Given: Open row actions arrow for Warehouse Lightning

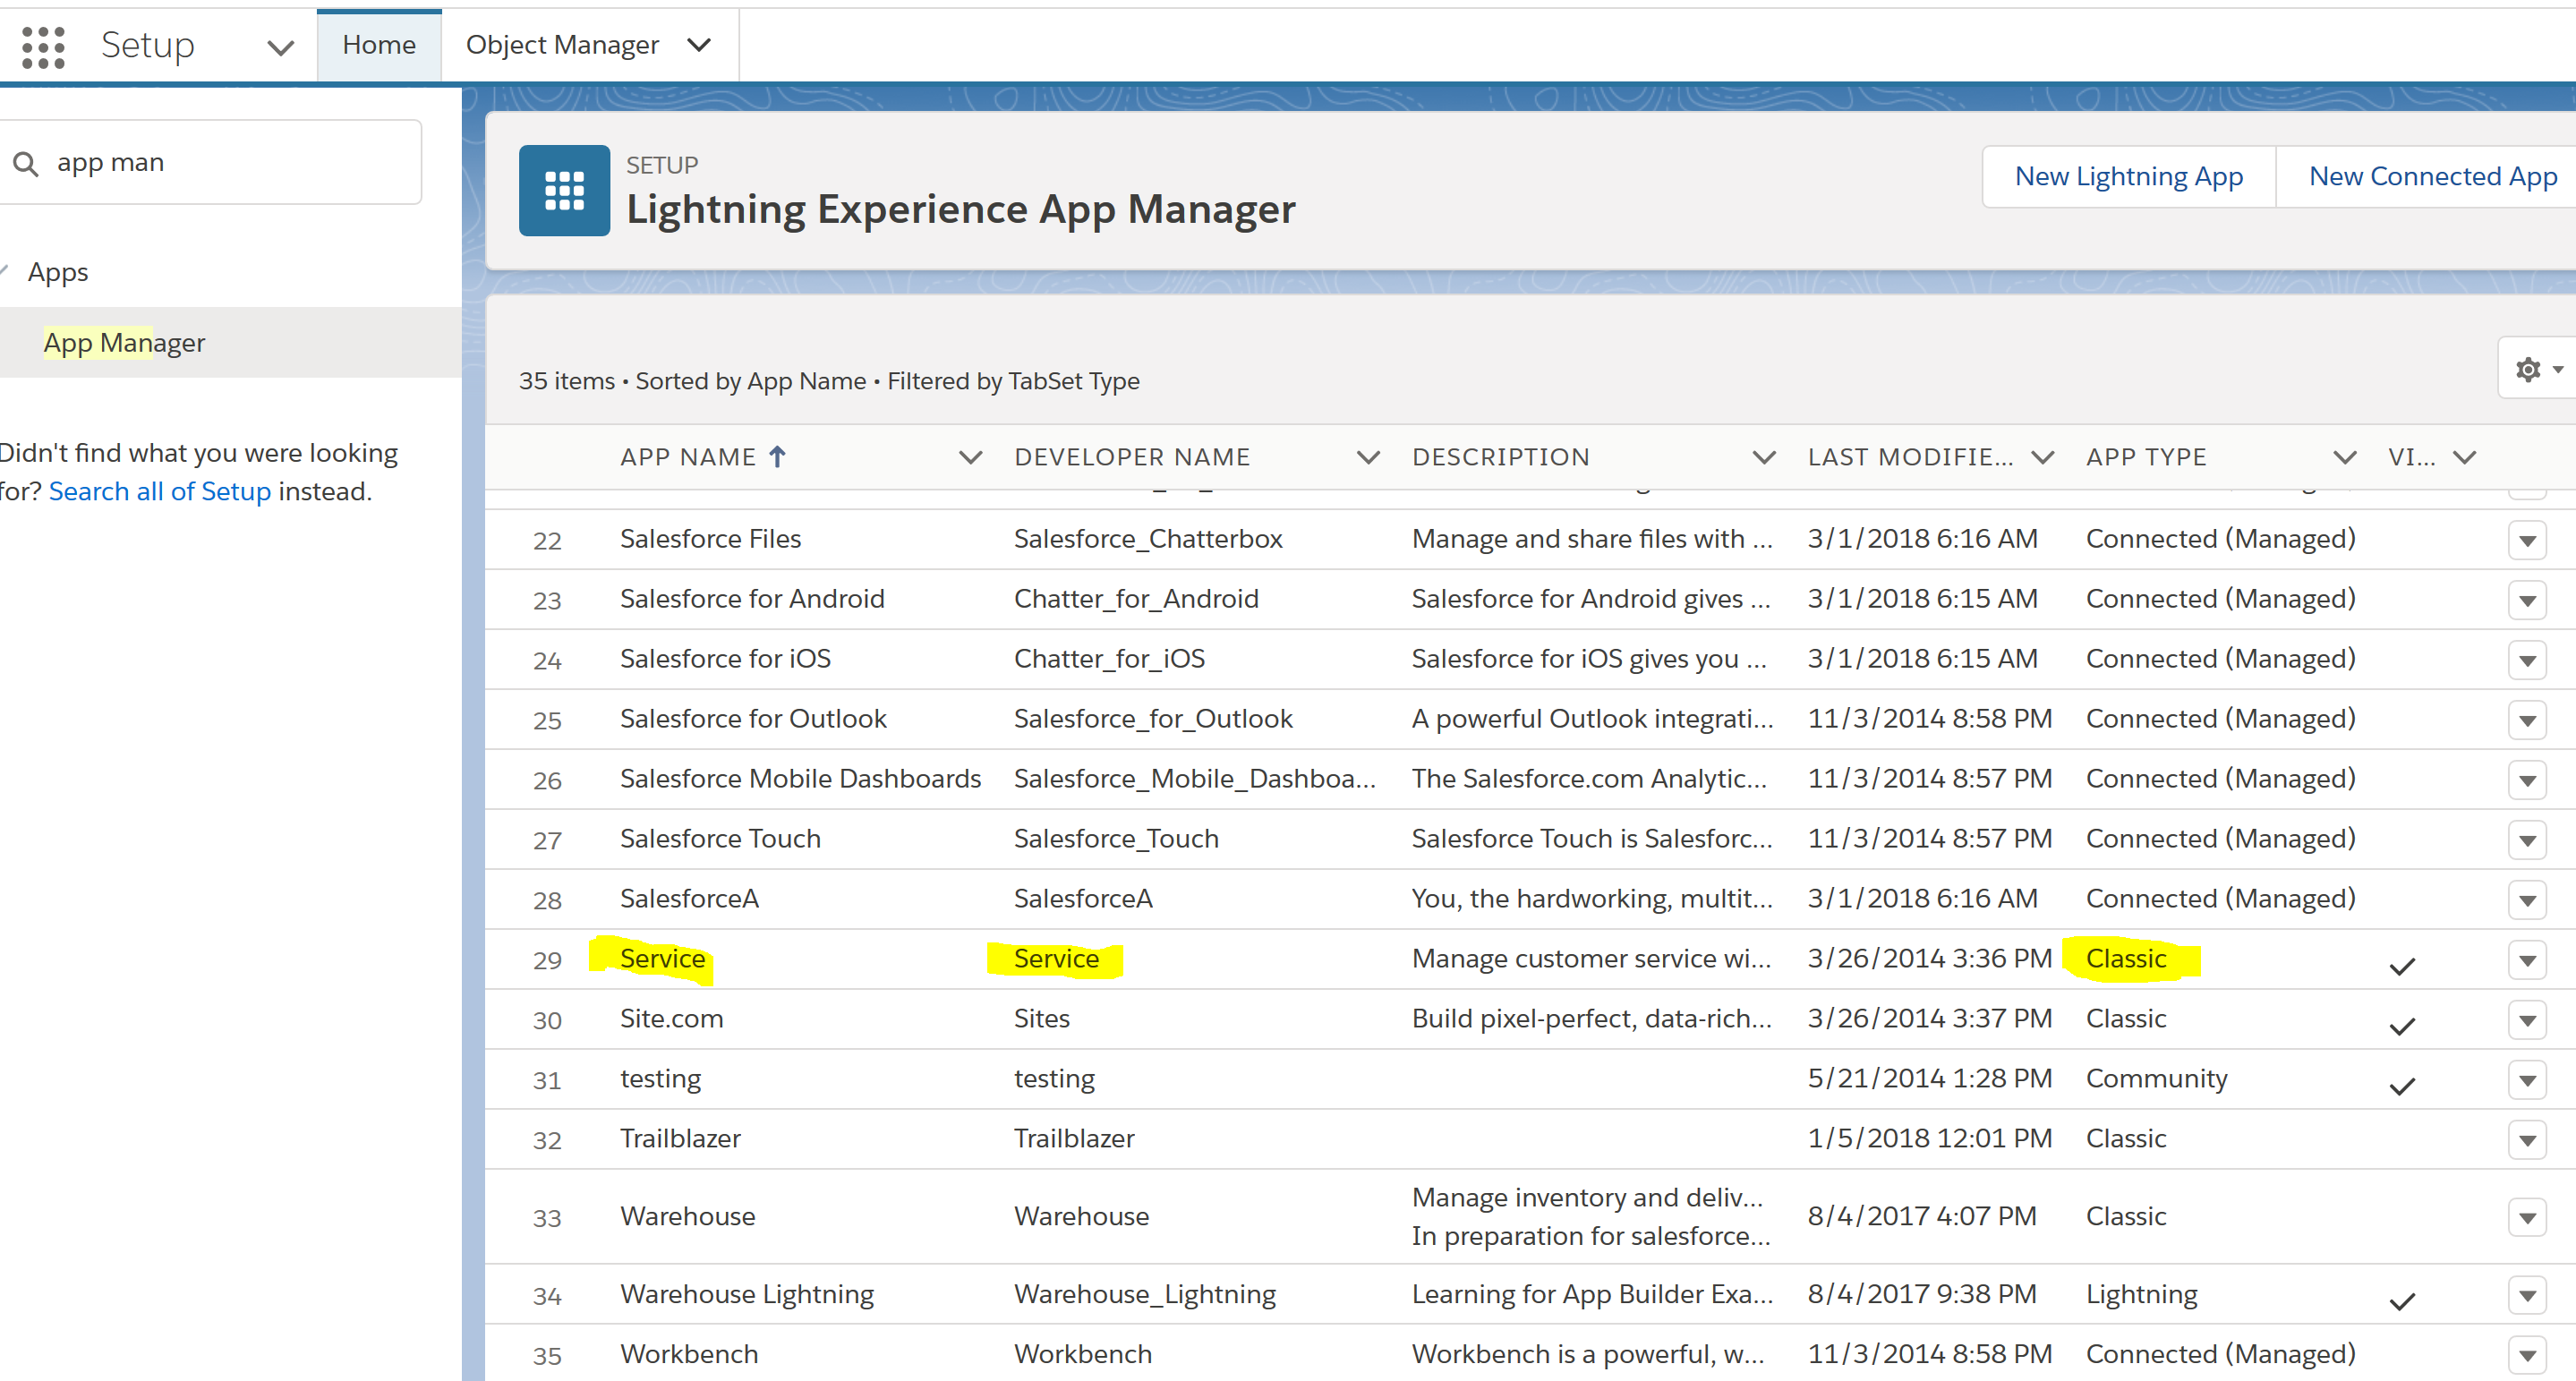Looking at the screenshot, I should [2527, 1297].
